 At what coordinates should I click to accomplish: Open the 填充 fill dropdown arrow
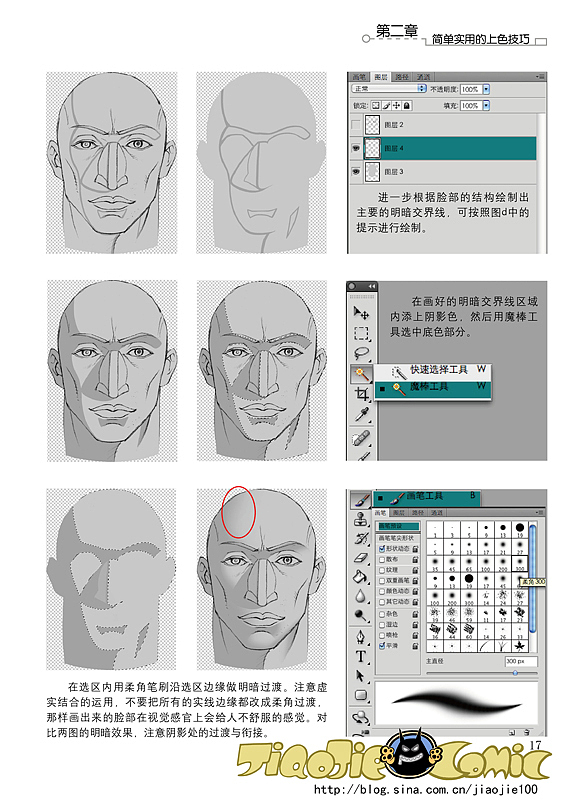pos(486,106)
